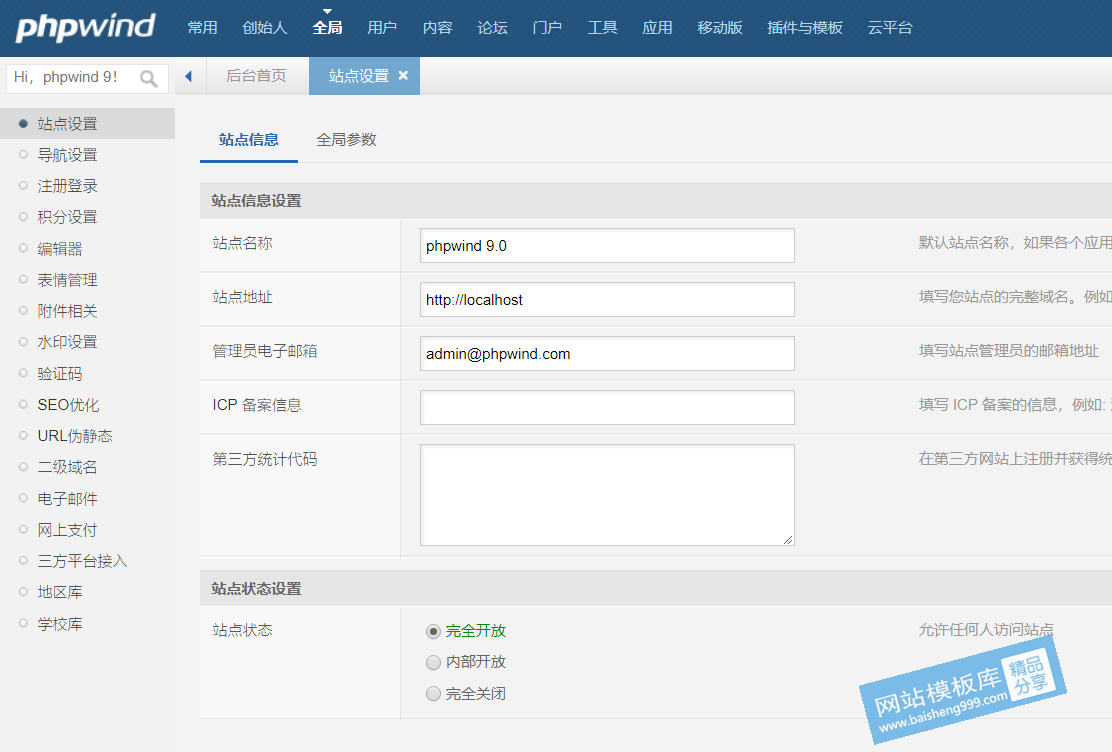Screen dimensions: 1112x752
Task: Open 地区库 in the sidebar
Action: 60,592
